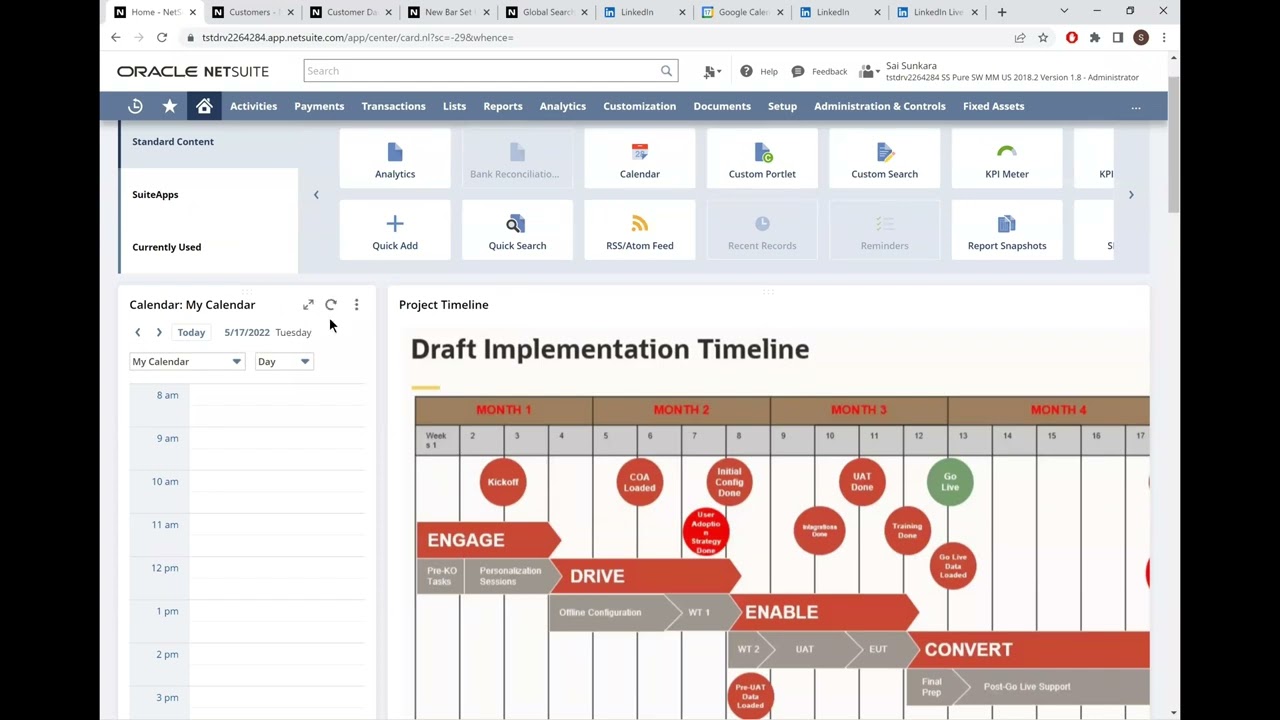Open the My Calendar dropdown

pyautogui.click(x=187, y=362)
